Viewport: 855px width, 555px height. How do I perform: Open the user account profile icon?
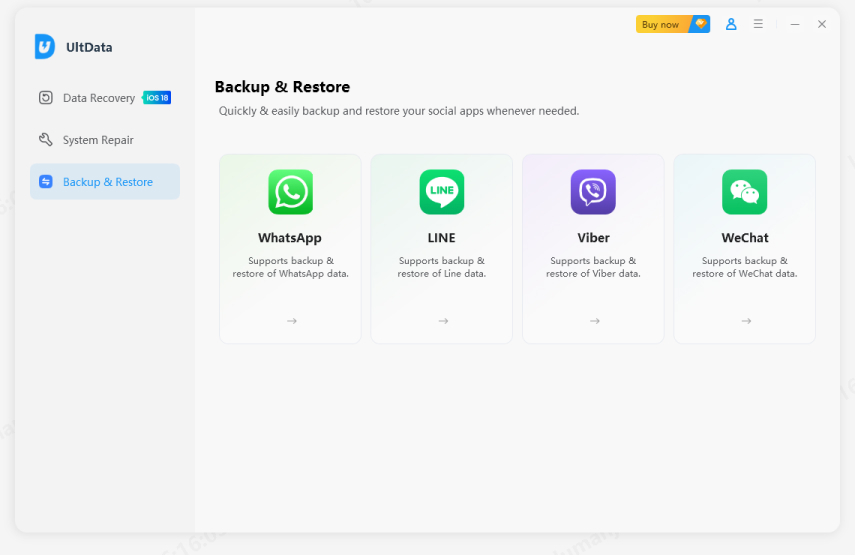point(731,24)
